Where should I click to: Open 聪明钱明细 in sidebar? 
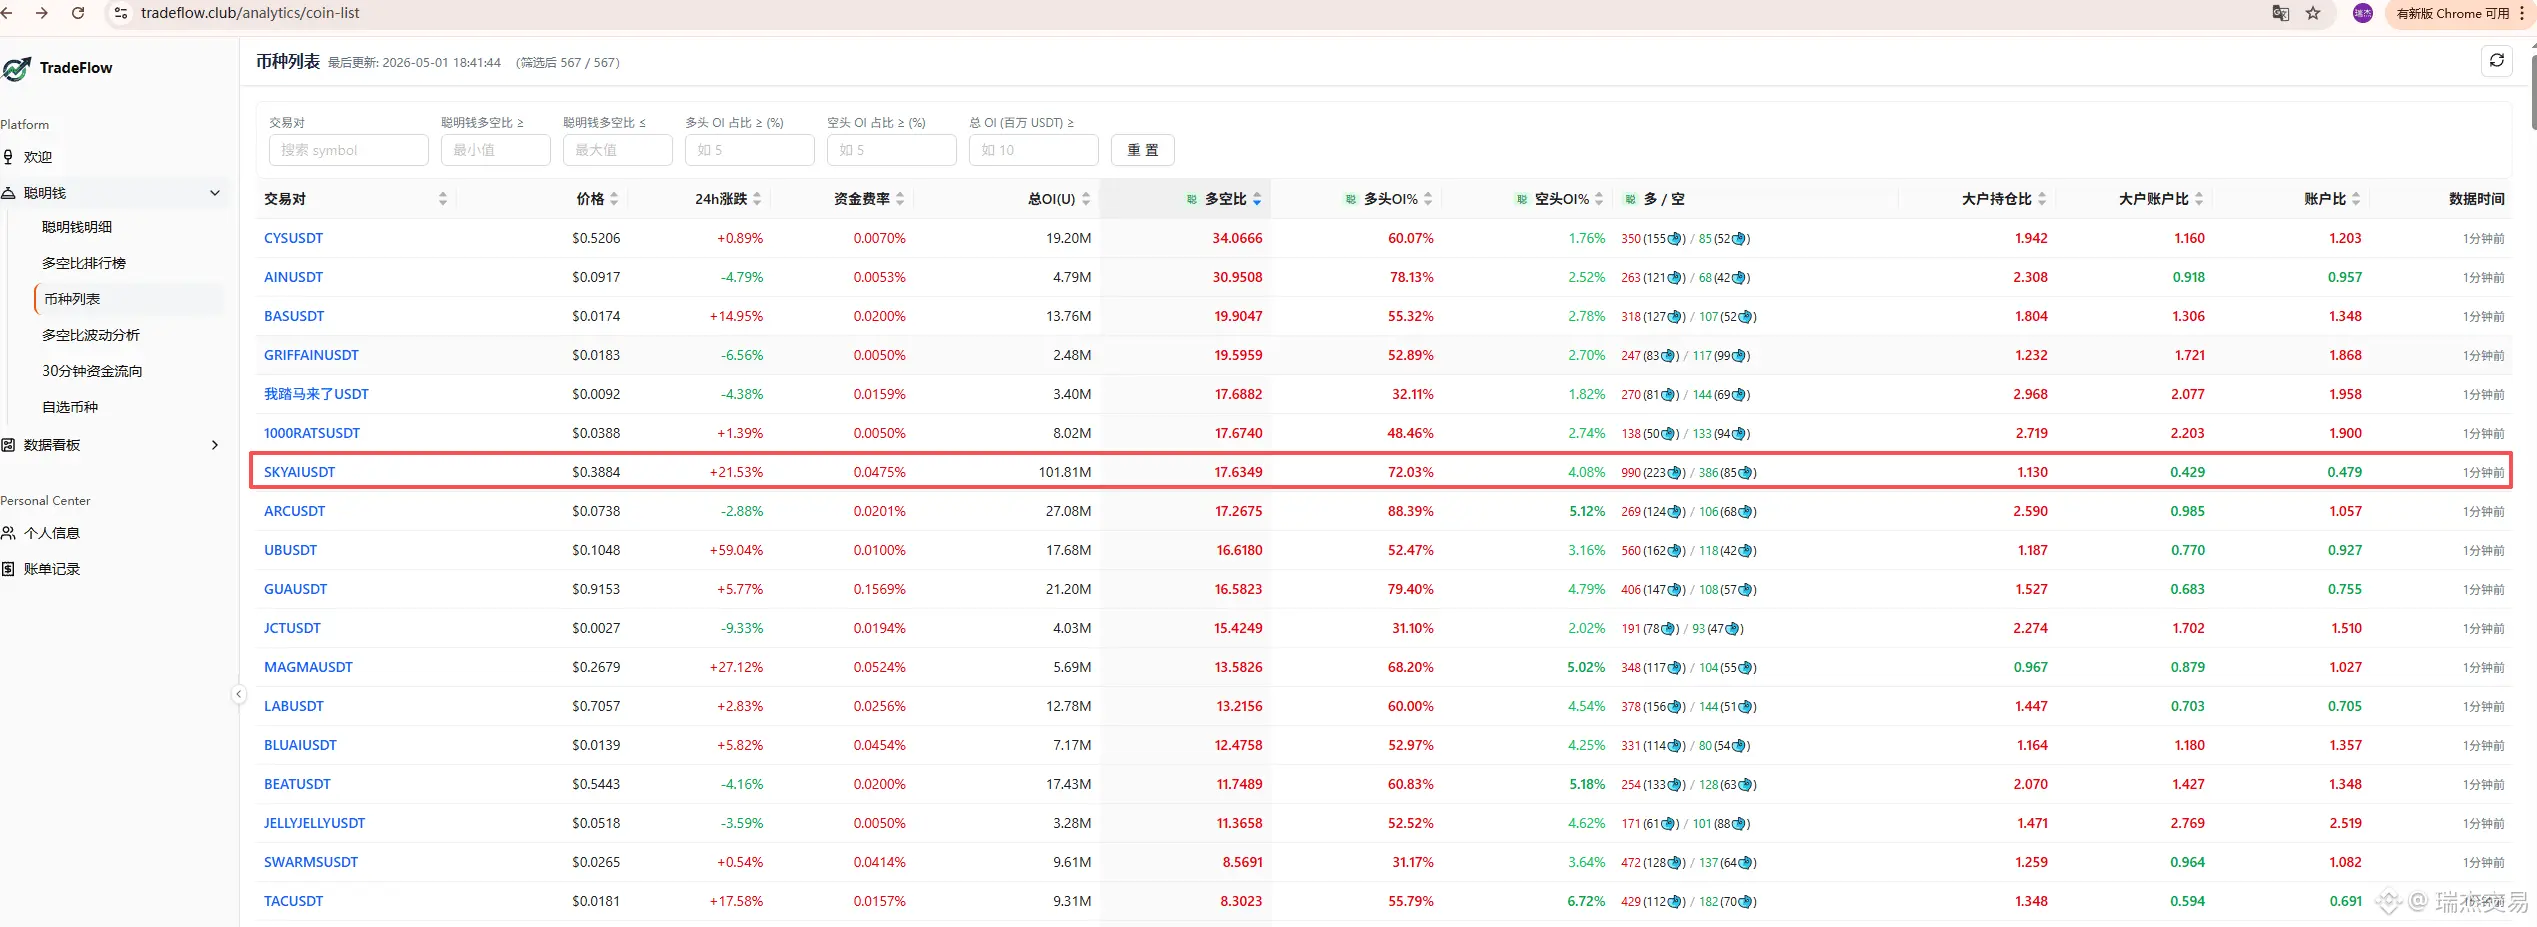tap(77, 227)
